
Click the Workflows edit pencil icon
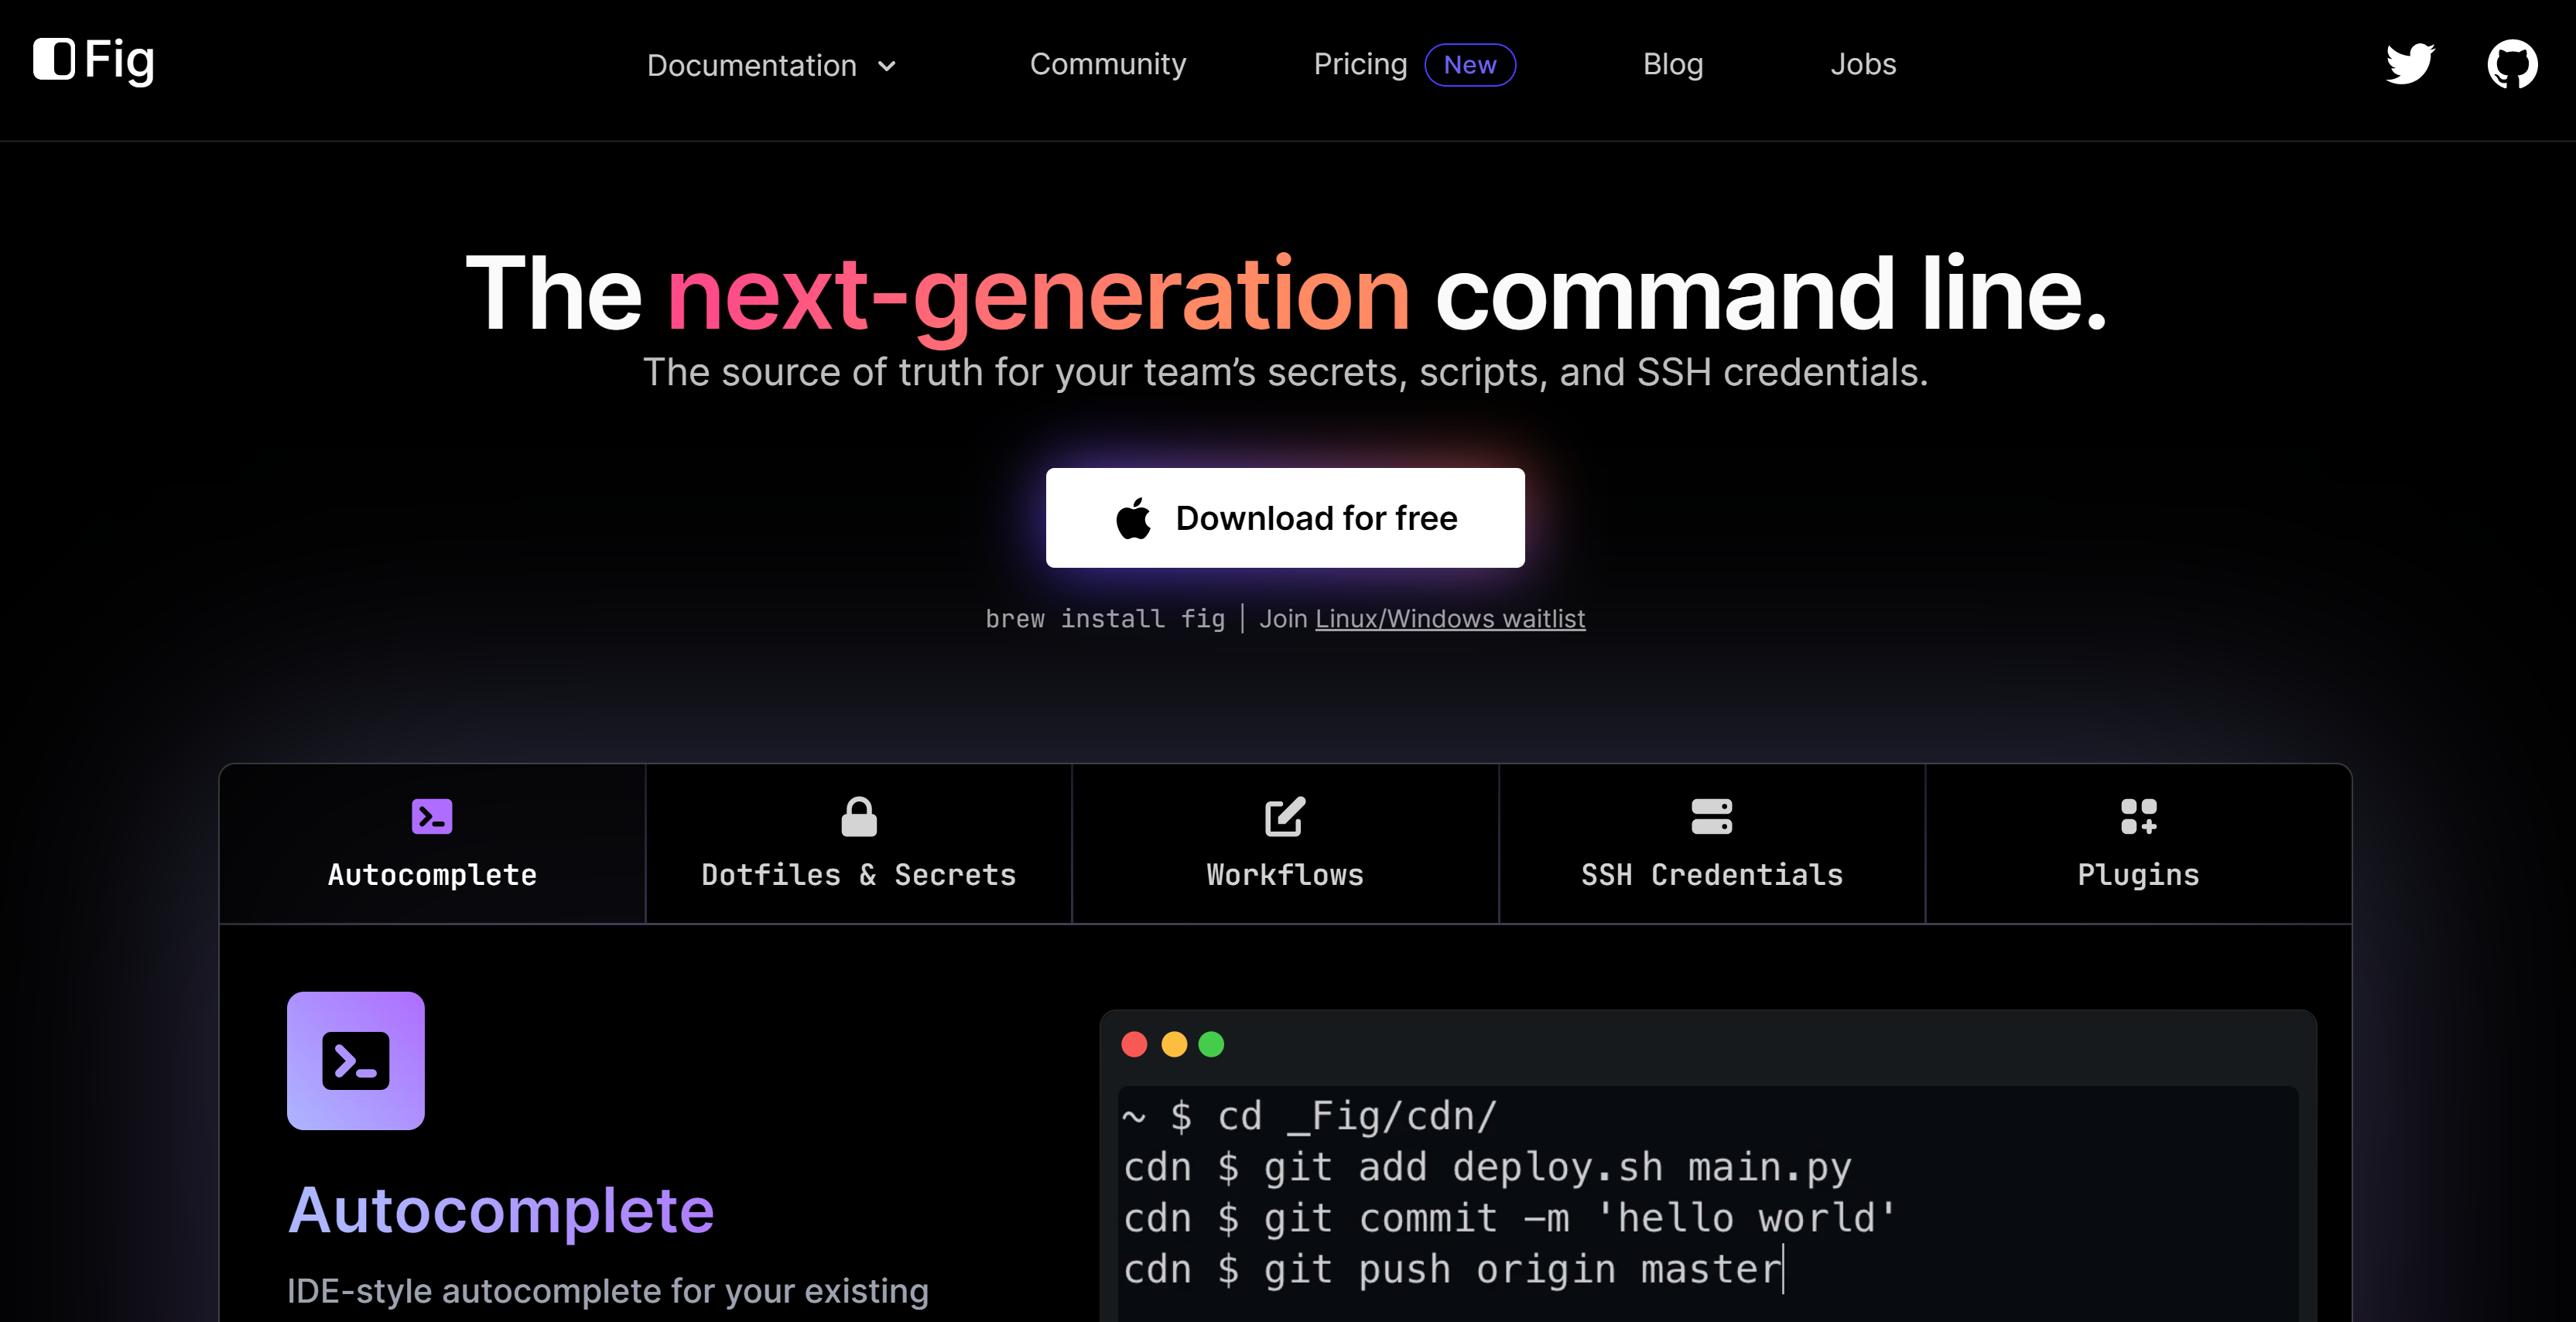pos(1285,816)
